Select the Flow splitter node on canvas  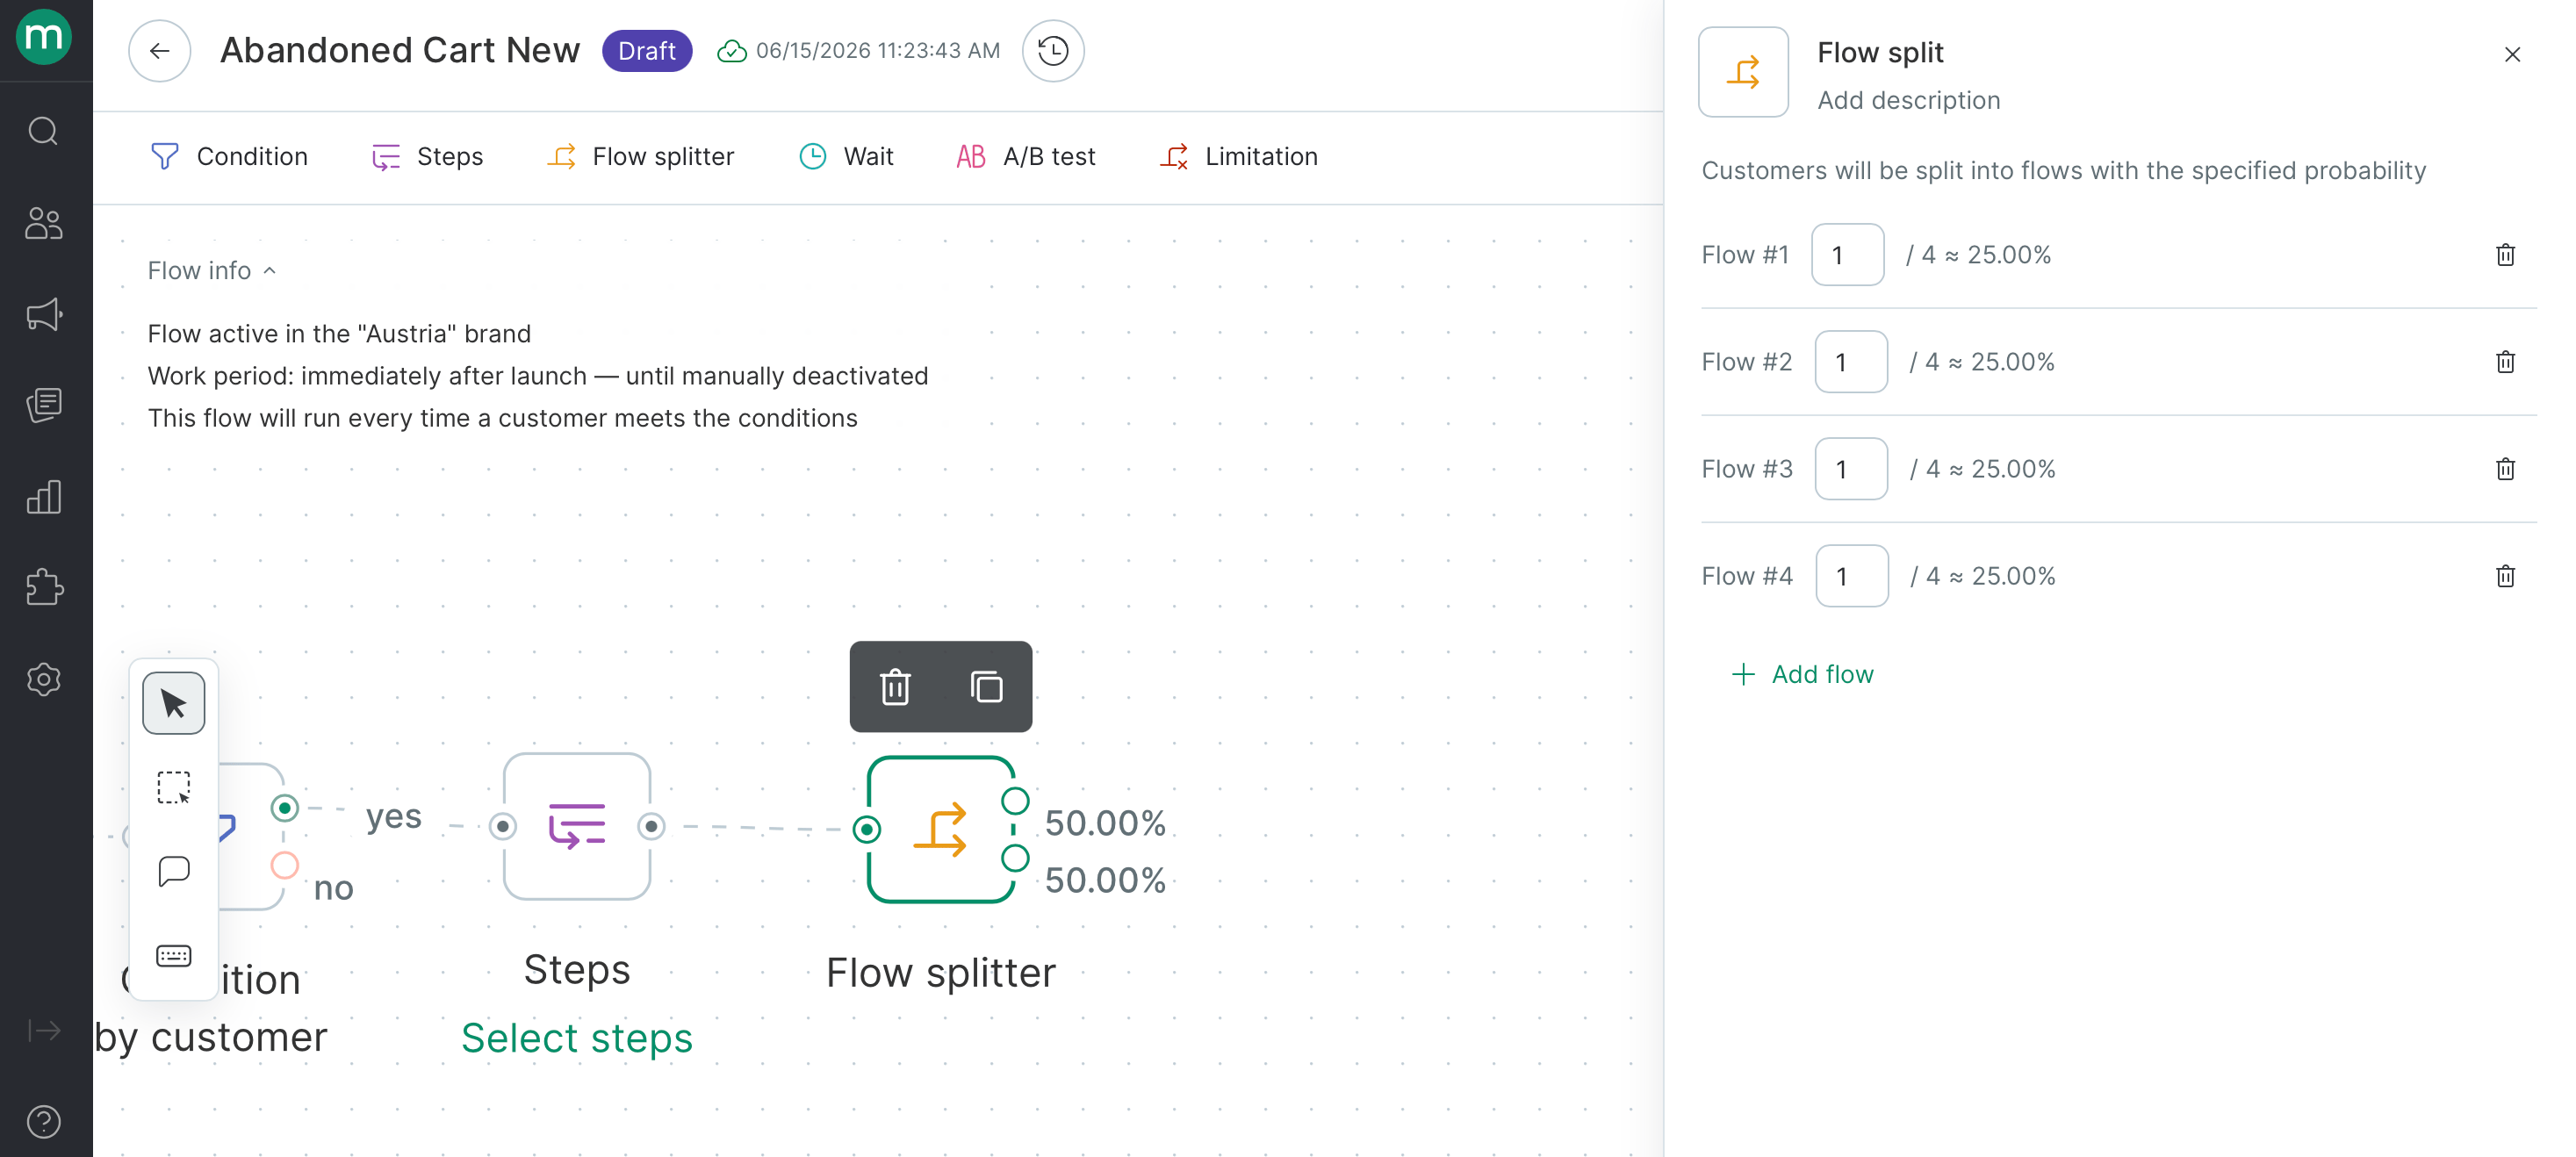coord(941,830)
